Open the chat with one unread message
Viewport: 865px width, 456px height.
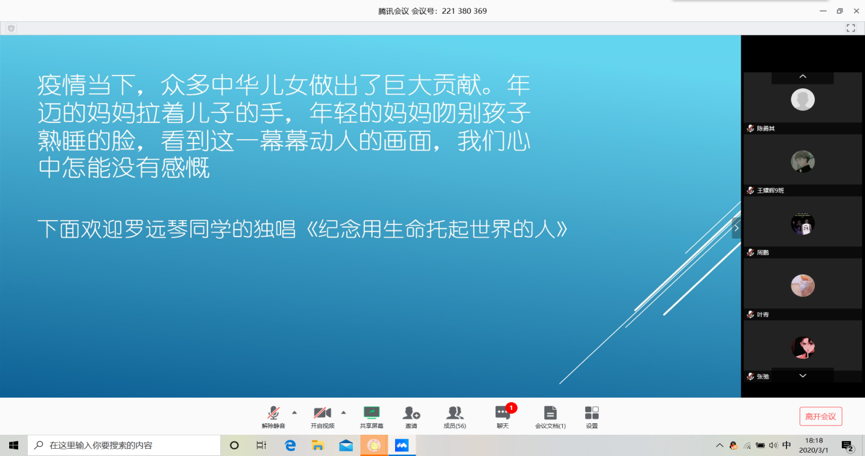pos(503,417)
